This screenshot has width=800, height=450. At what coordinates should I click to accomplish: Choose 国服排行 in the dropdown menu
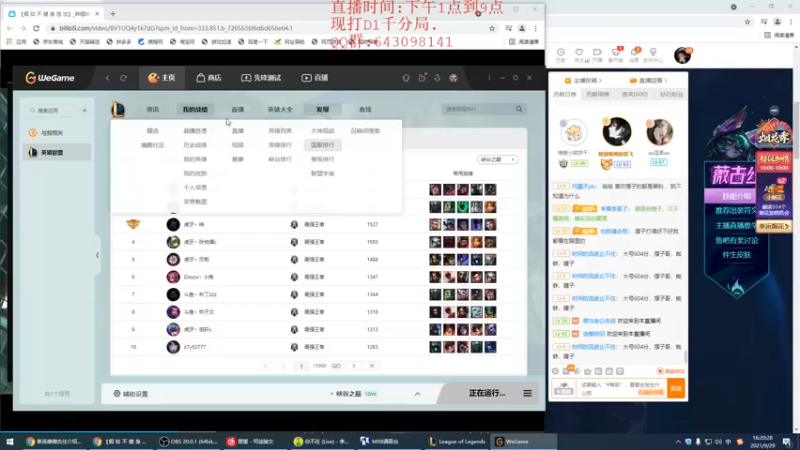(x=322, y=145)
